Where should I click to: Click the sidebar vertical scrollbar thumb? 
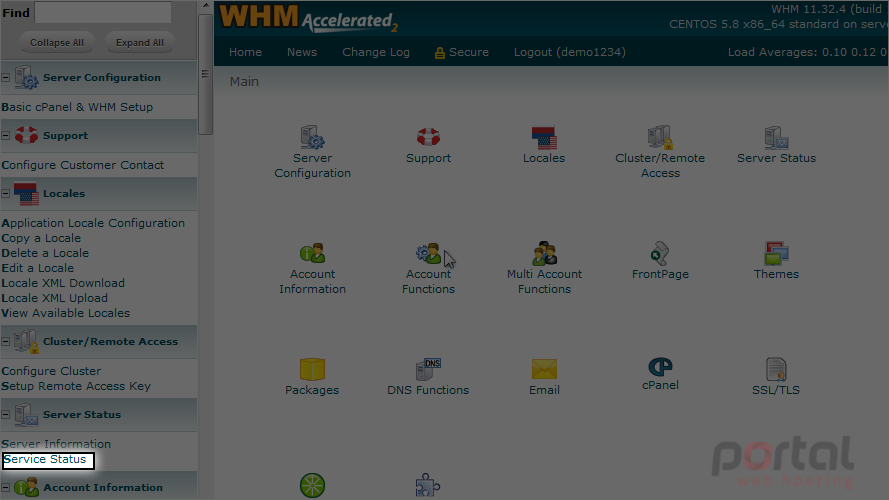coord(205,74)
